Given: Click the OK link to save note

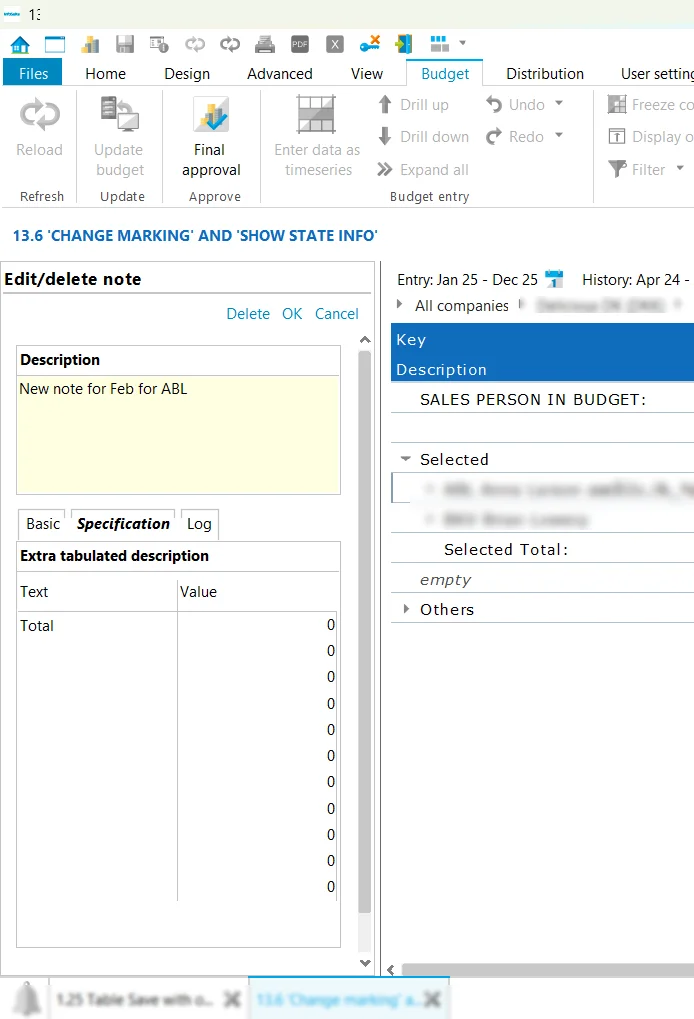Looking at the screenshot, I should pos(292,314).
